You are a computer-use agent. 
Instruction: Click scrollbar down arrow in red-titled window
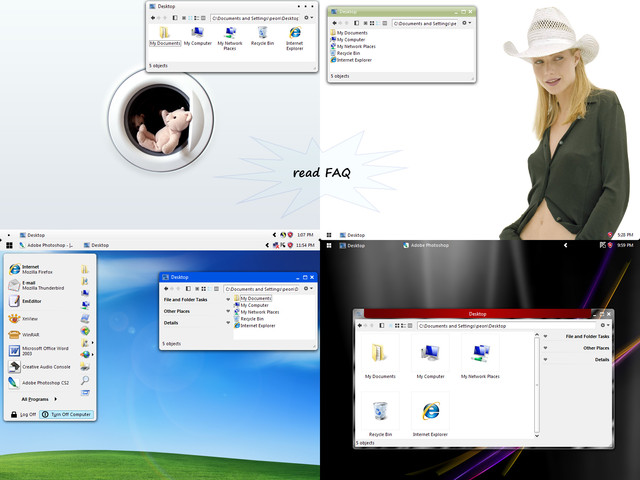(x=537, y=436)
